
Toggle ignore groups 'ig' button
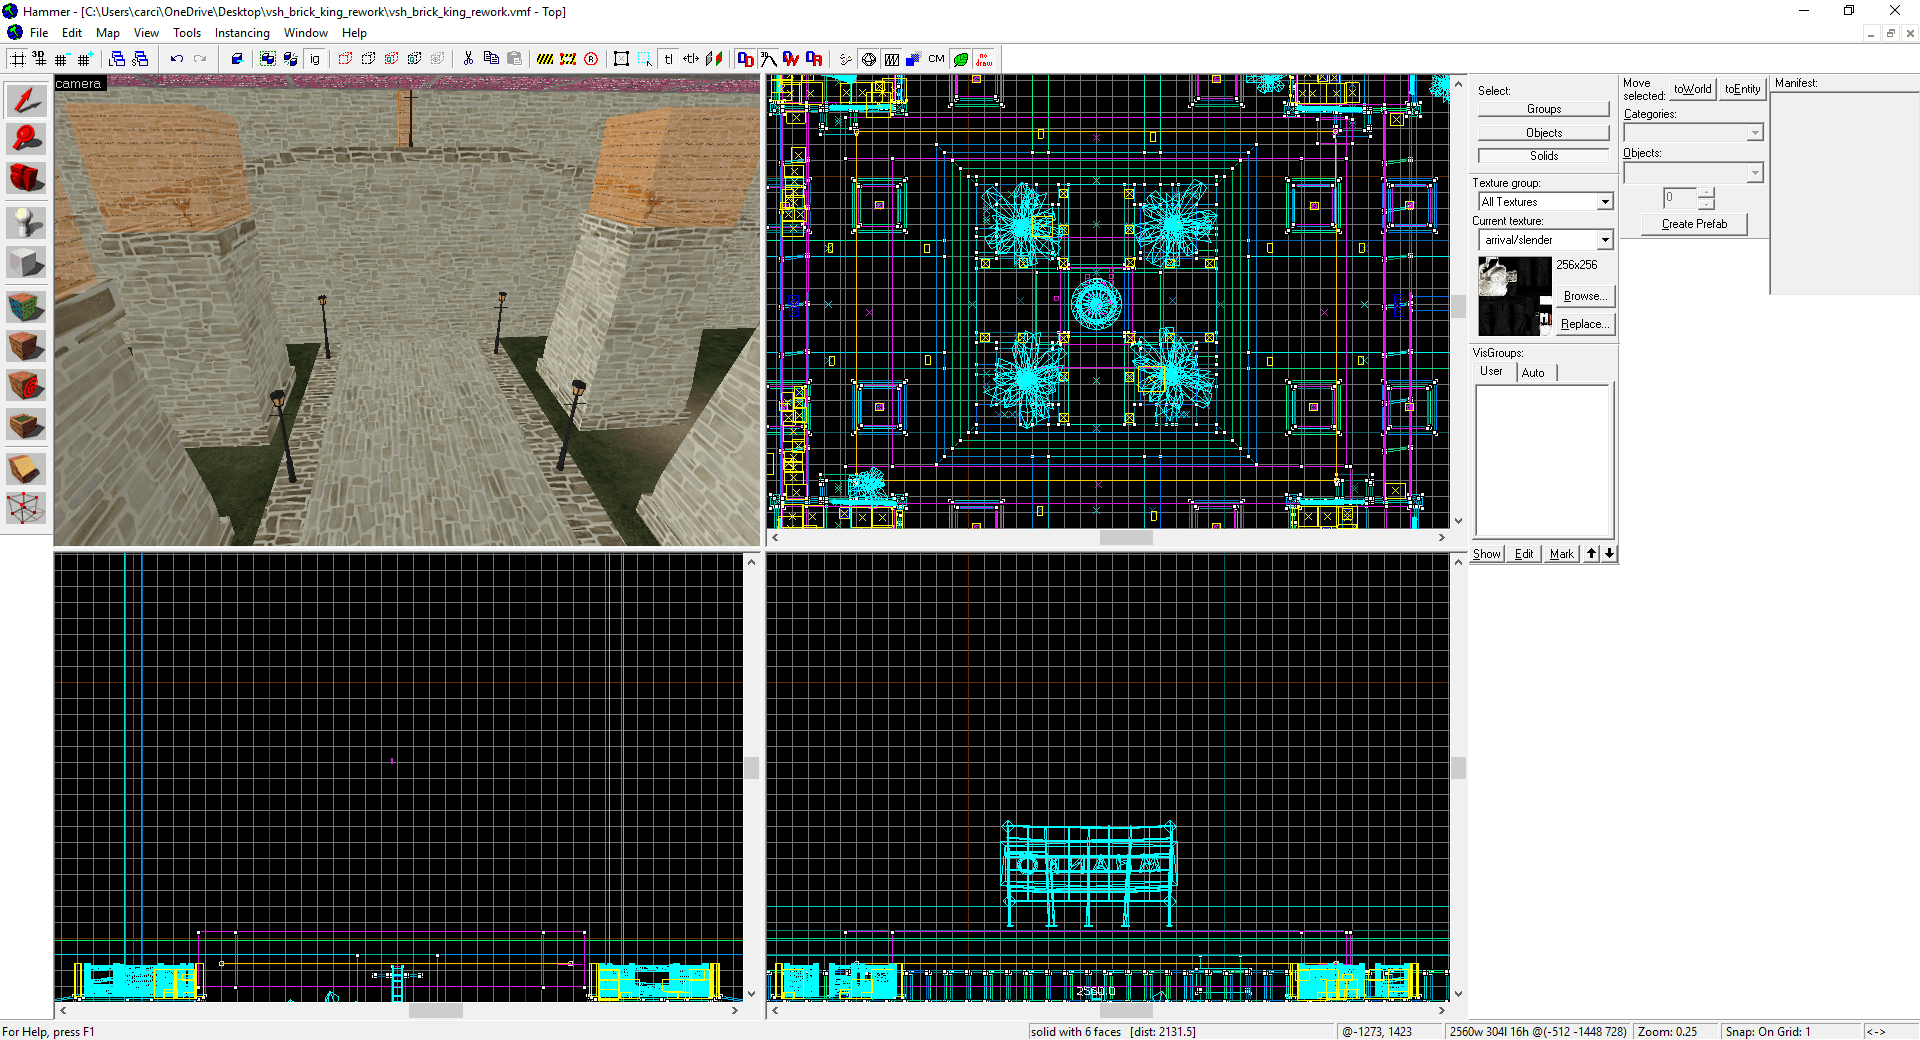pos(315,59)
